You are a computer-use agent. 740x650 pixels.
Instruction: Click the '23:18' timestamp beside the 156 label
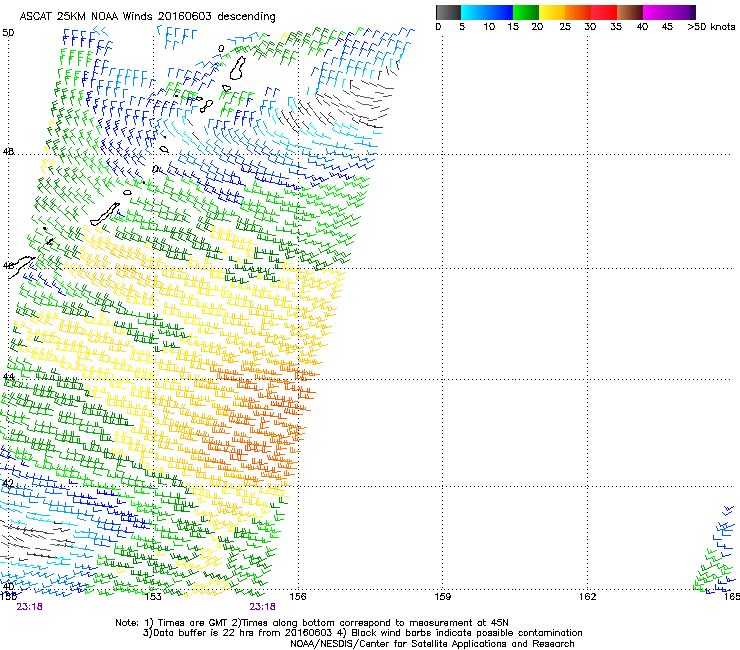(x=262, y=607)
